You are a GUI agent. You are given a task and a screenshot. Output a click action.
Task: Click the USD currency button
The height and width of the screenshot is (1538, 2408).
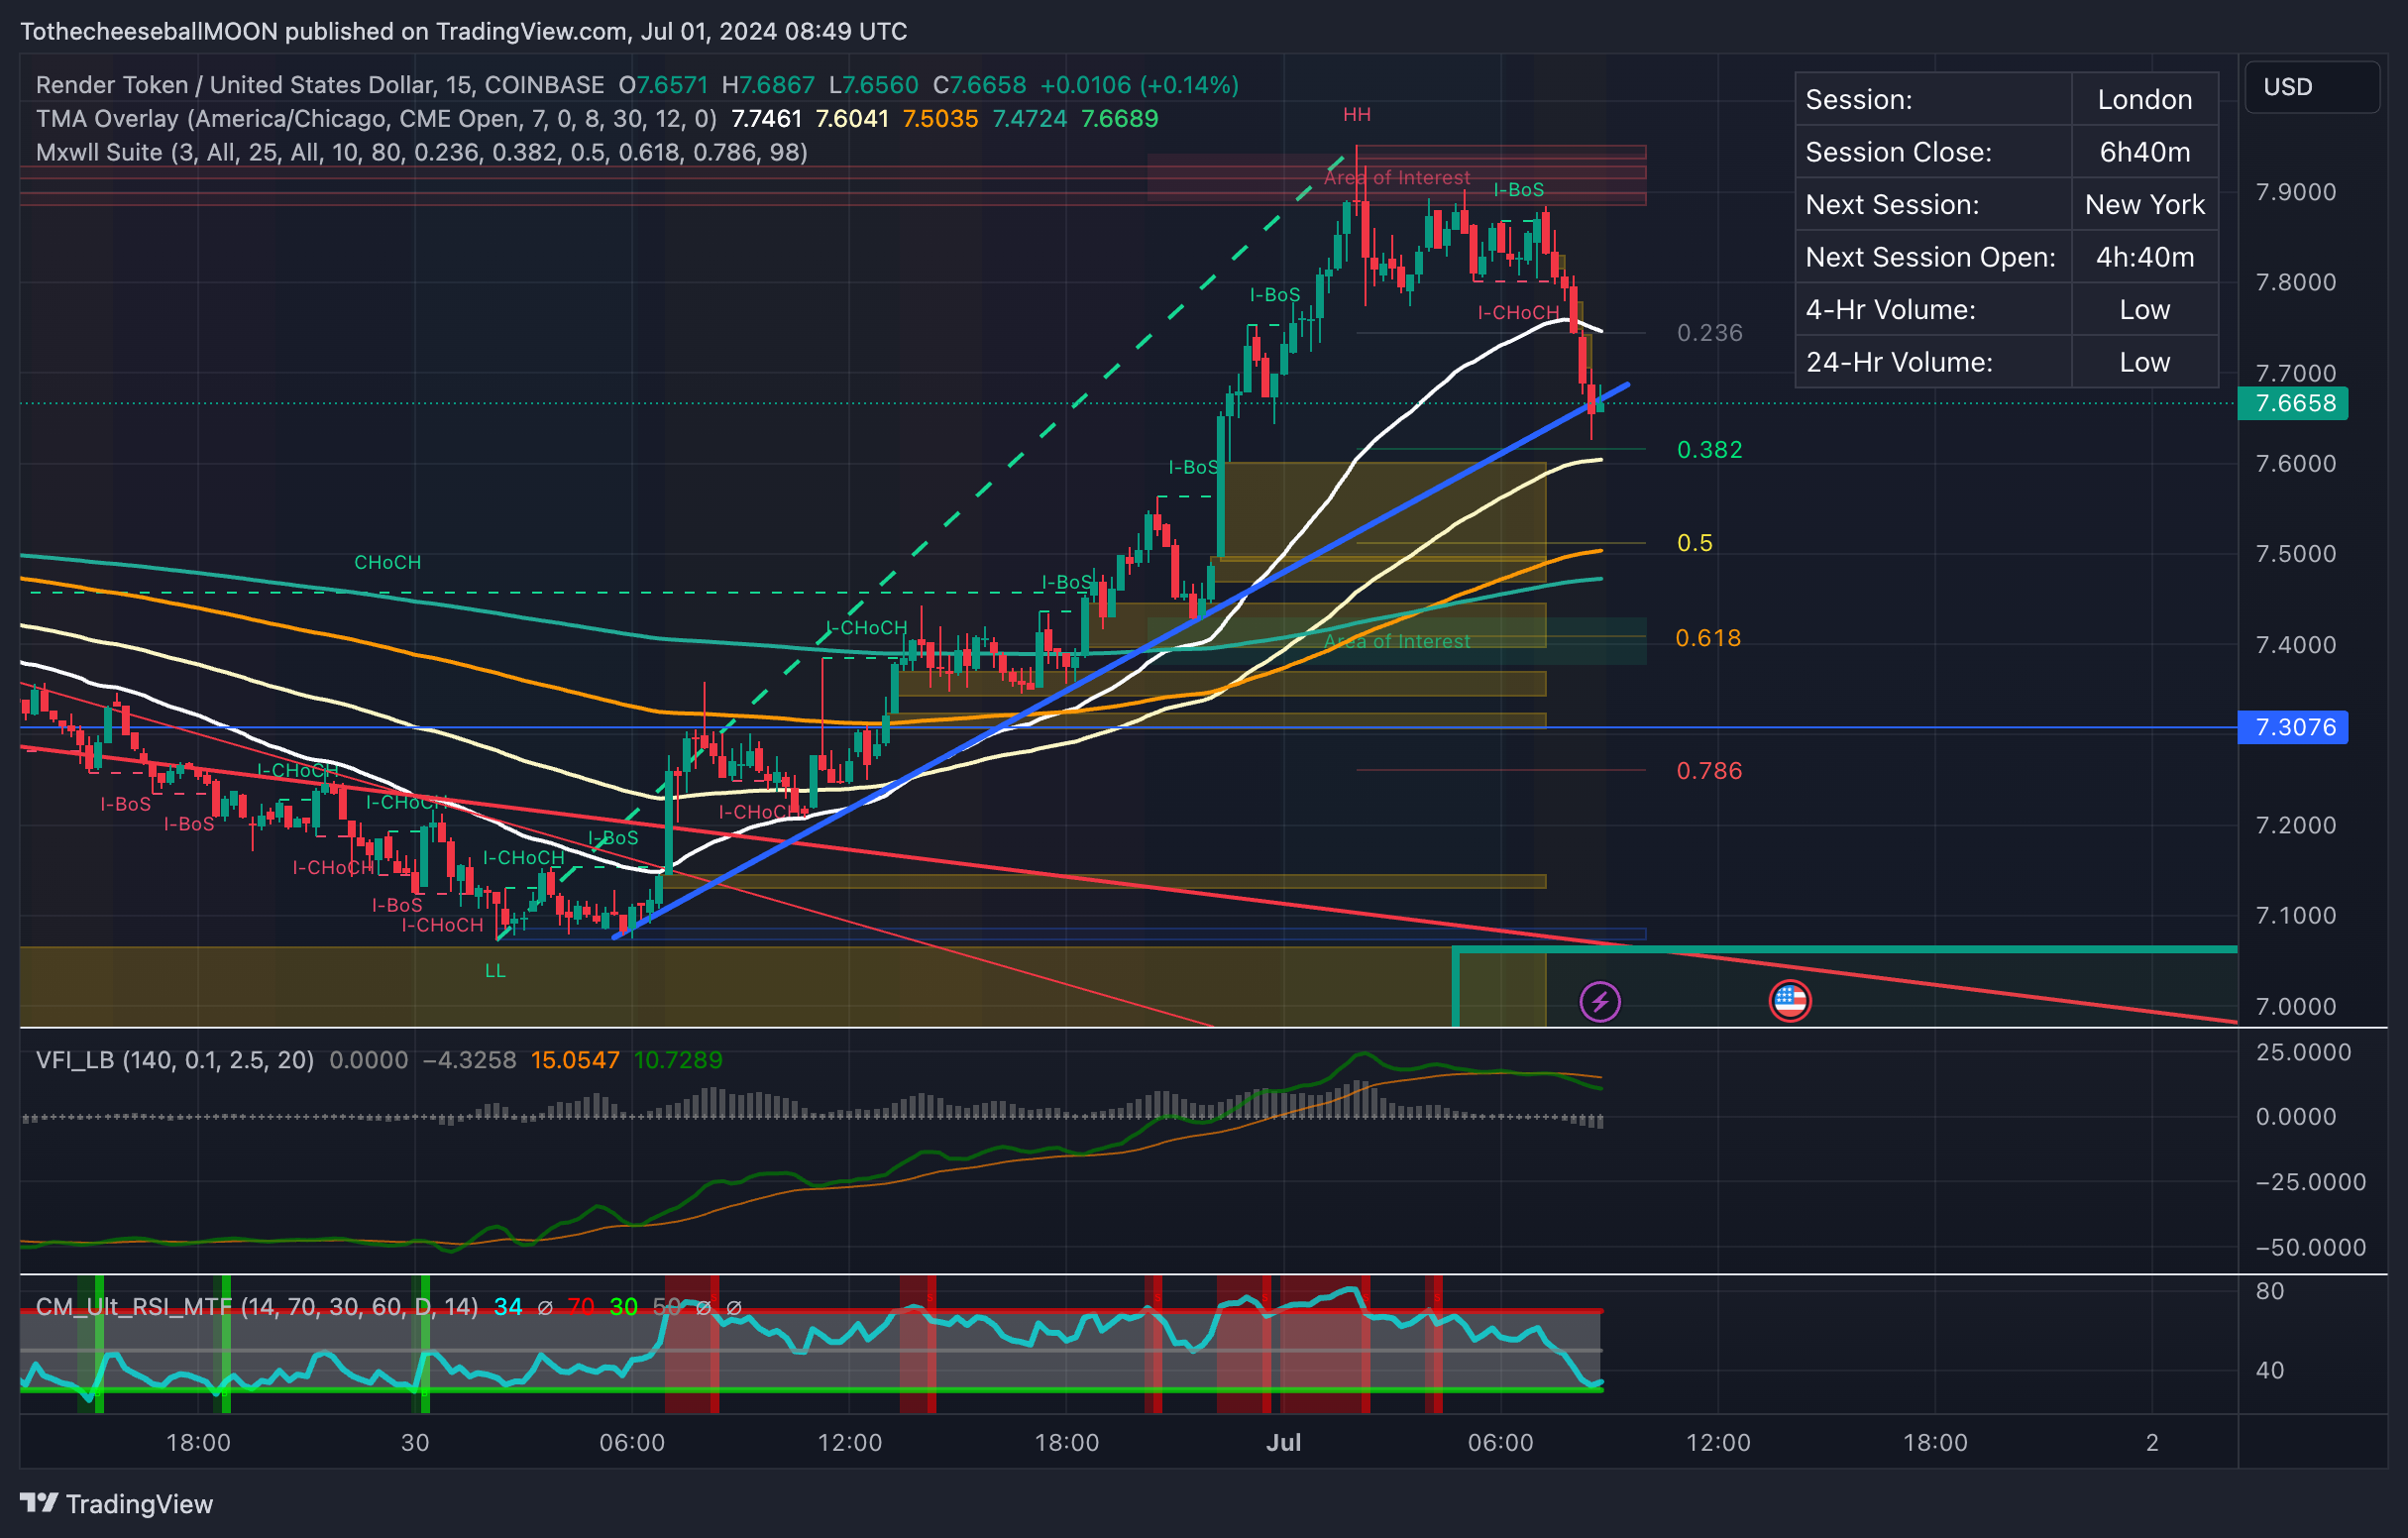[2311, 87]
